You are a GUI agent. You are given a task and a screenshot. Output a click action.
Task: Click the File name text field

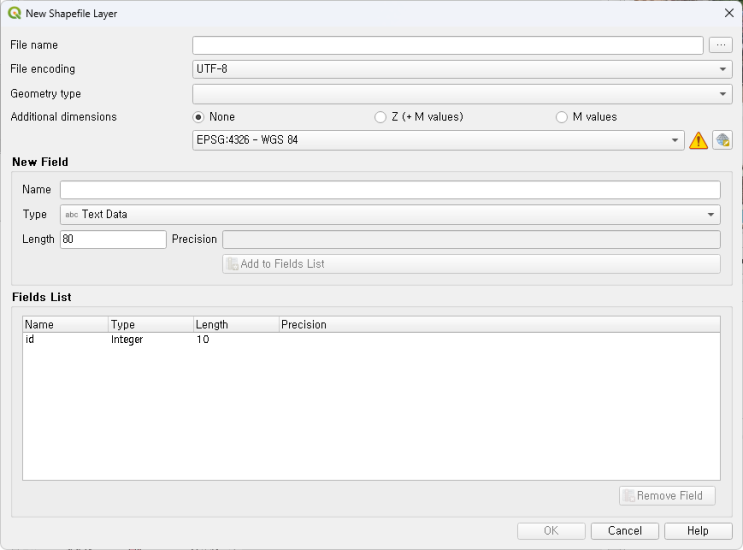(447, 45)
